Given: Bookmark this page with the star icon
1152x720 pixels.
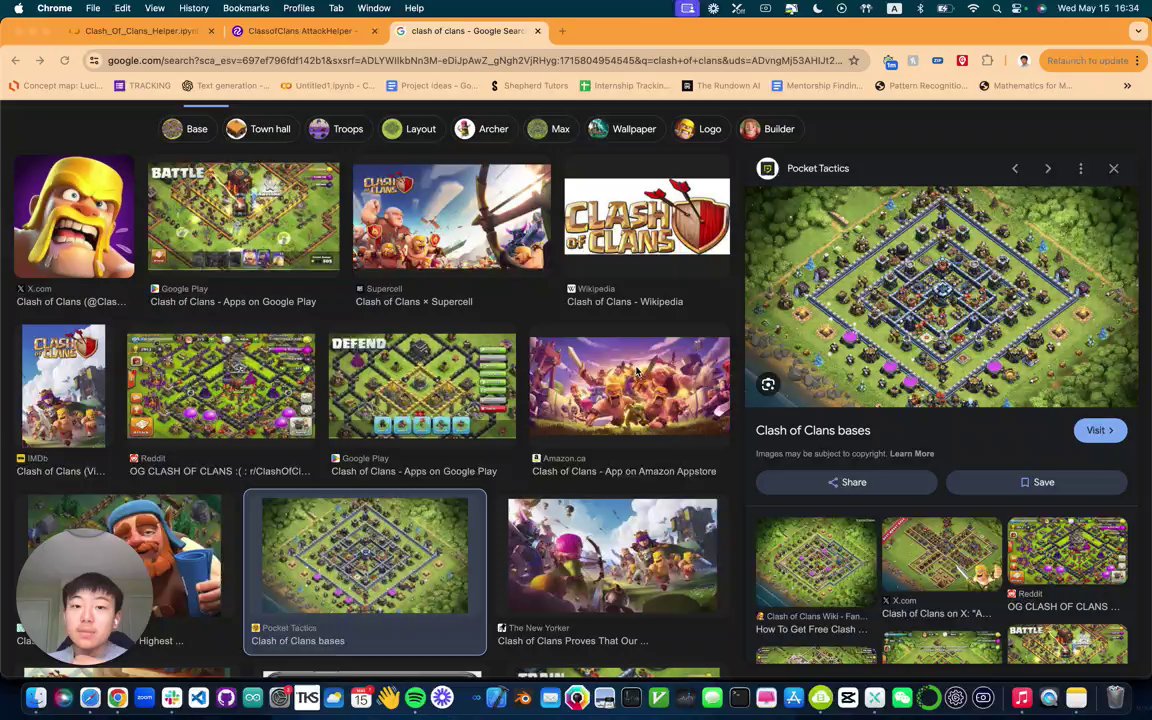Looking at the screenshot, I should coord(854,61).
